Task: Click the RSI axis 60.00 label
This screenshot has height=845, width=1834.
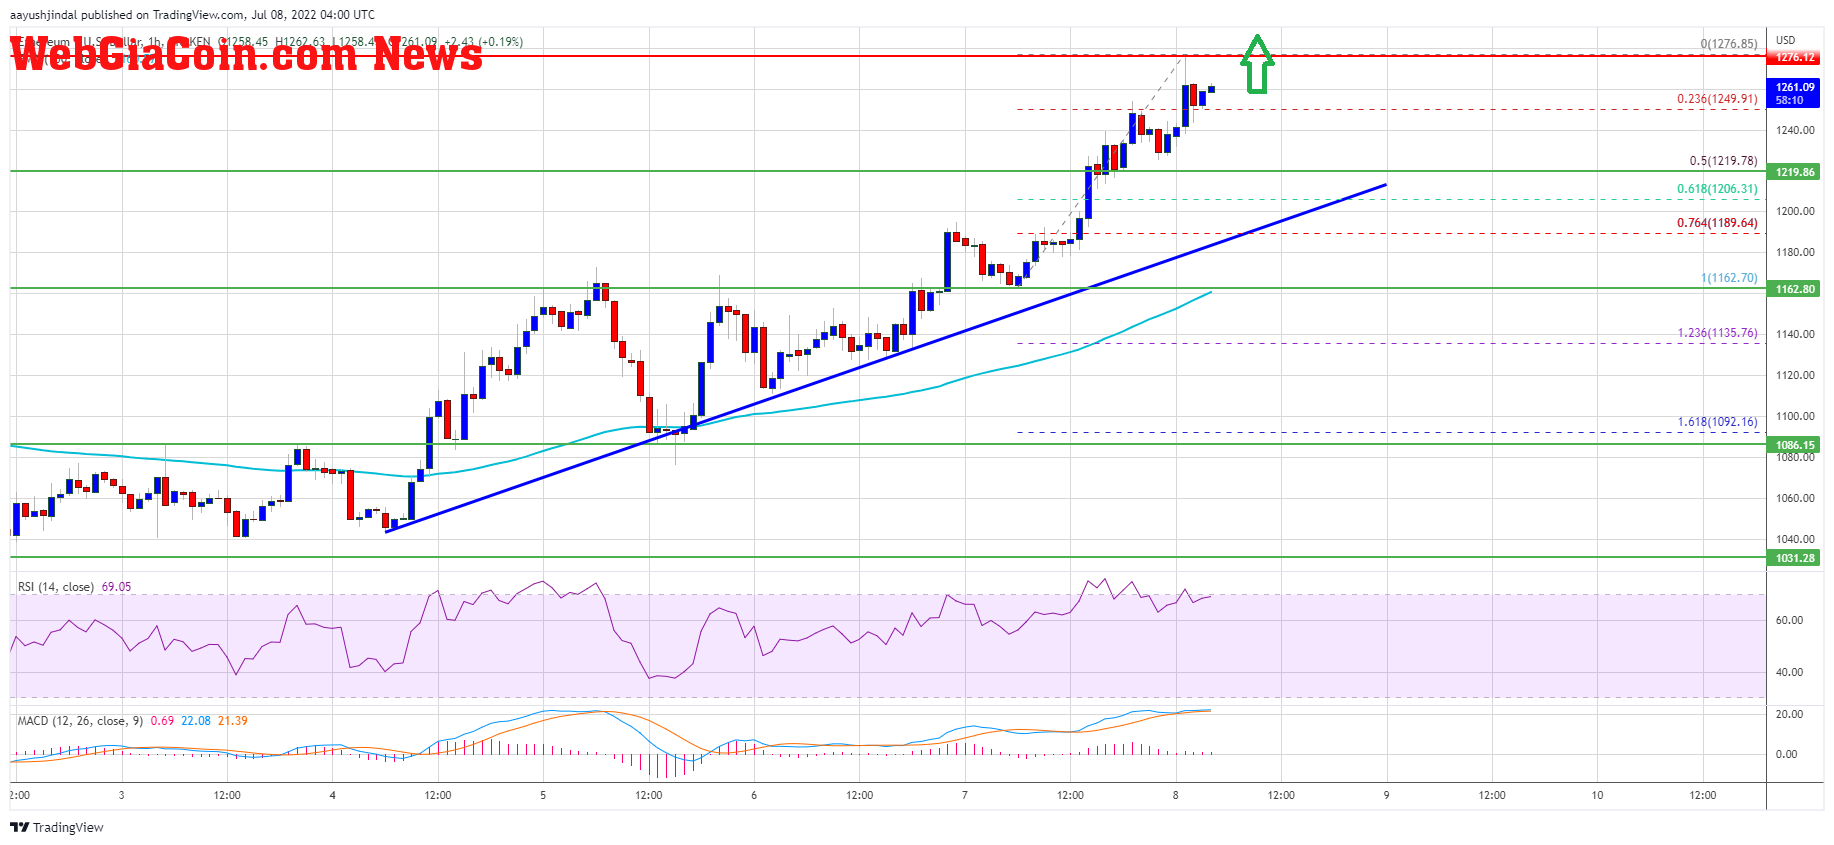Action: (x=1789, y=620)
